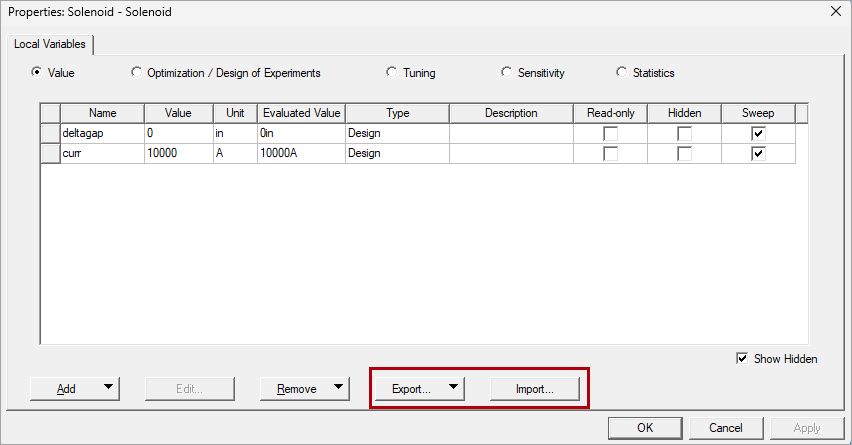Viewport: 852px width, 445px height.
Task: Choose the Tuning radio button
Action: (392, 72)
